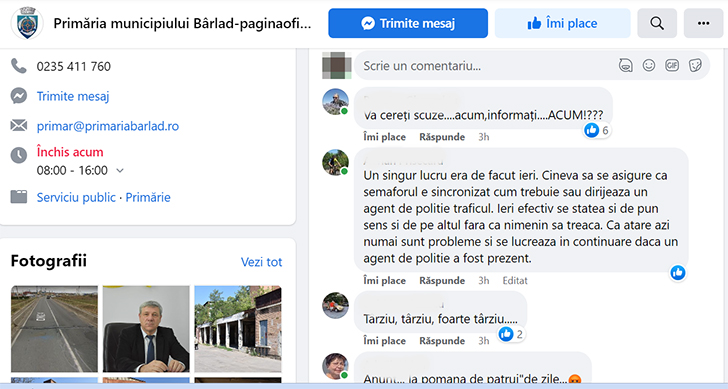Image resolution: width=728 pixels, height=389 pixels.
Task: Open the page search magnifier
Action: pyautogui.click(x=657, y=23)
